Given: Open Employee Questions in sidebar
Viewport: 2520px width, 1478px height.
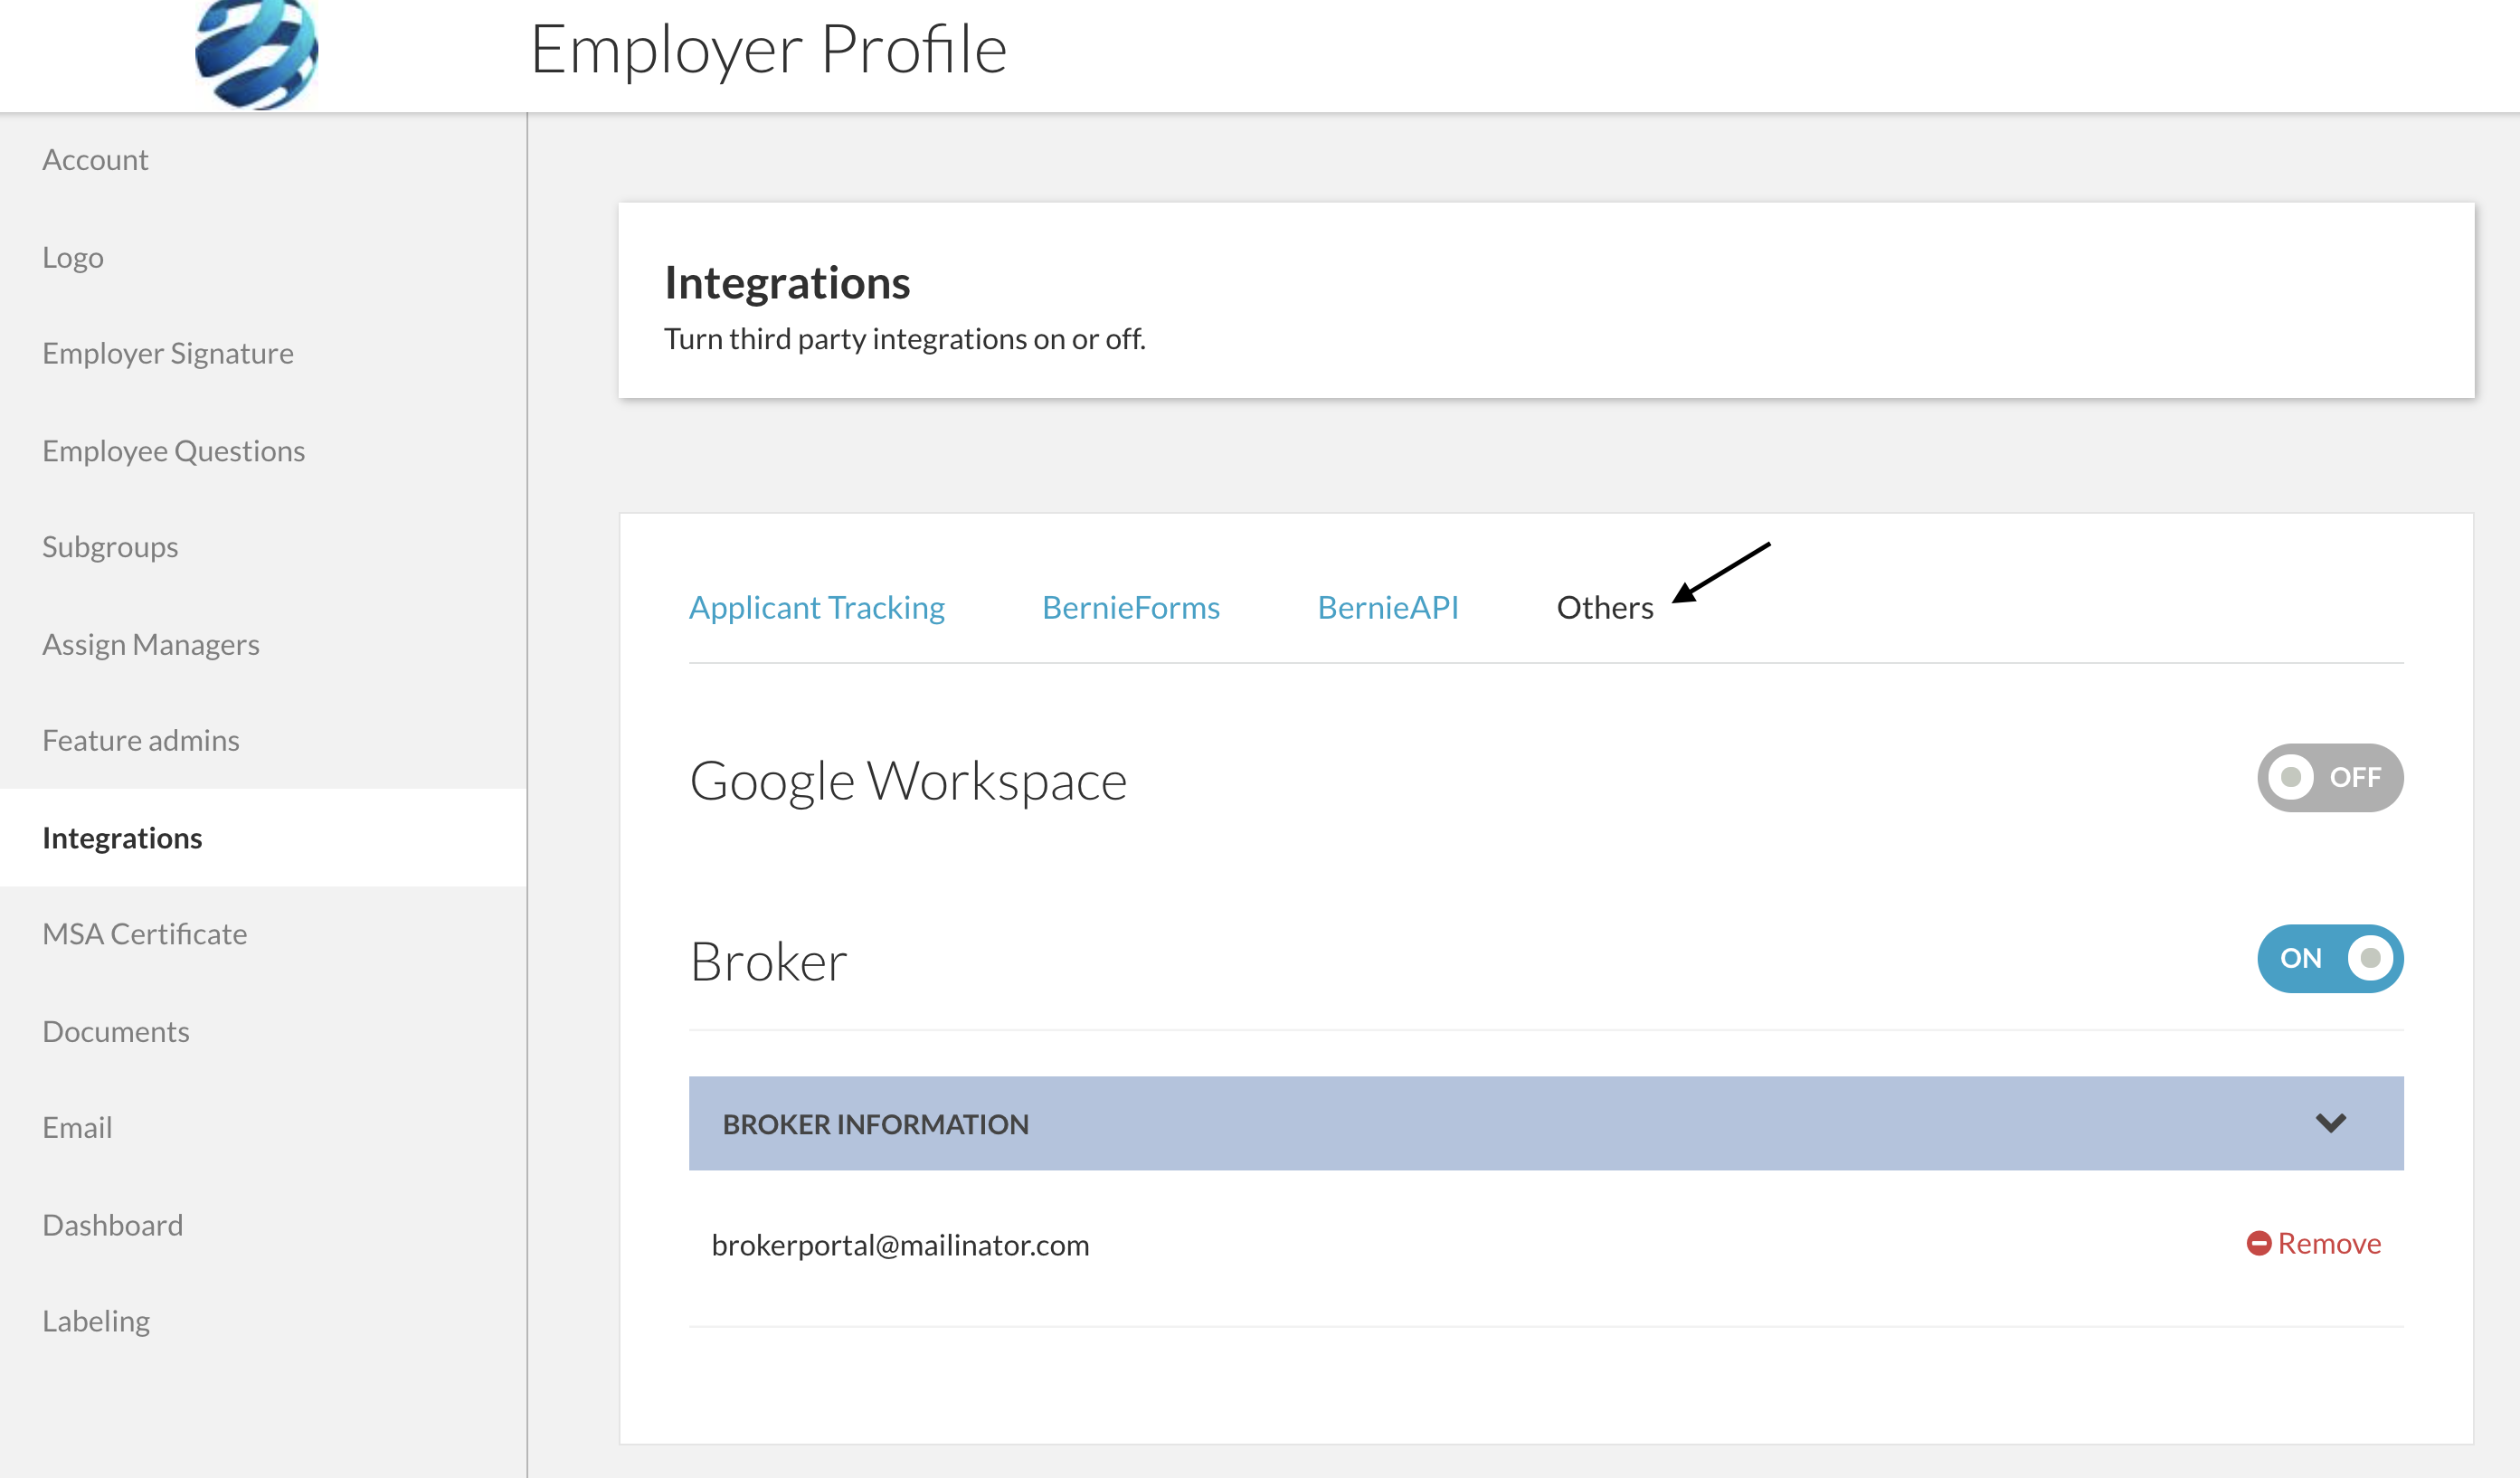Looking at the screenshot, I should click(174, 451).
